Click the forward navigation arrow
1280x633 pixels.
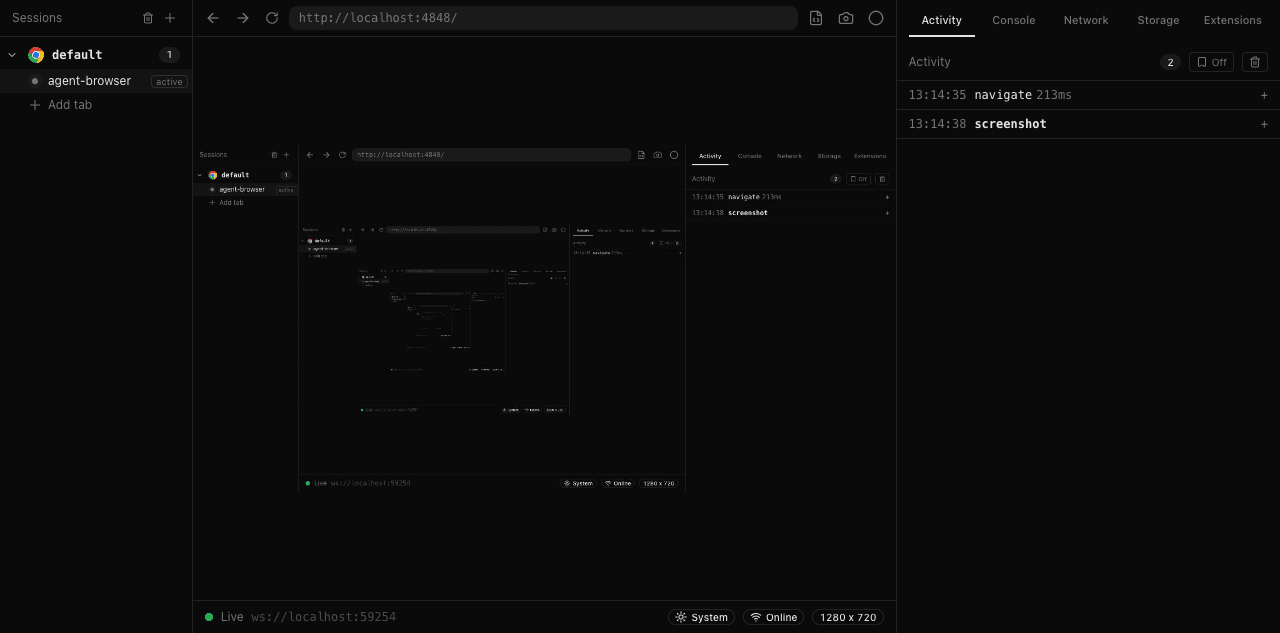(x=242, y=17)
